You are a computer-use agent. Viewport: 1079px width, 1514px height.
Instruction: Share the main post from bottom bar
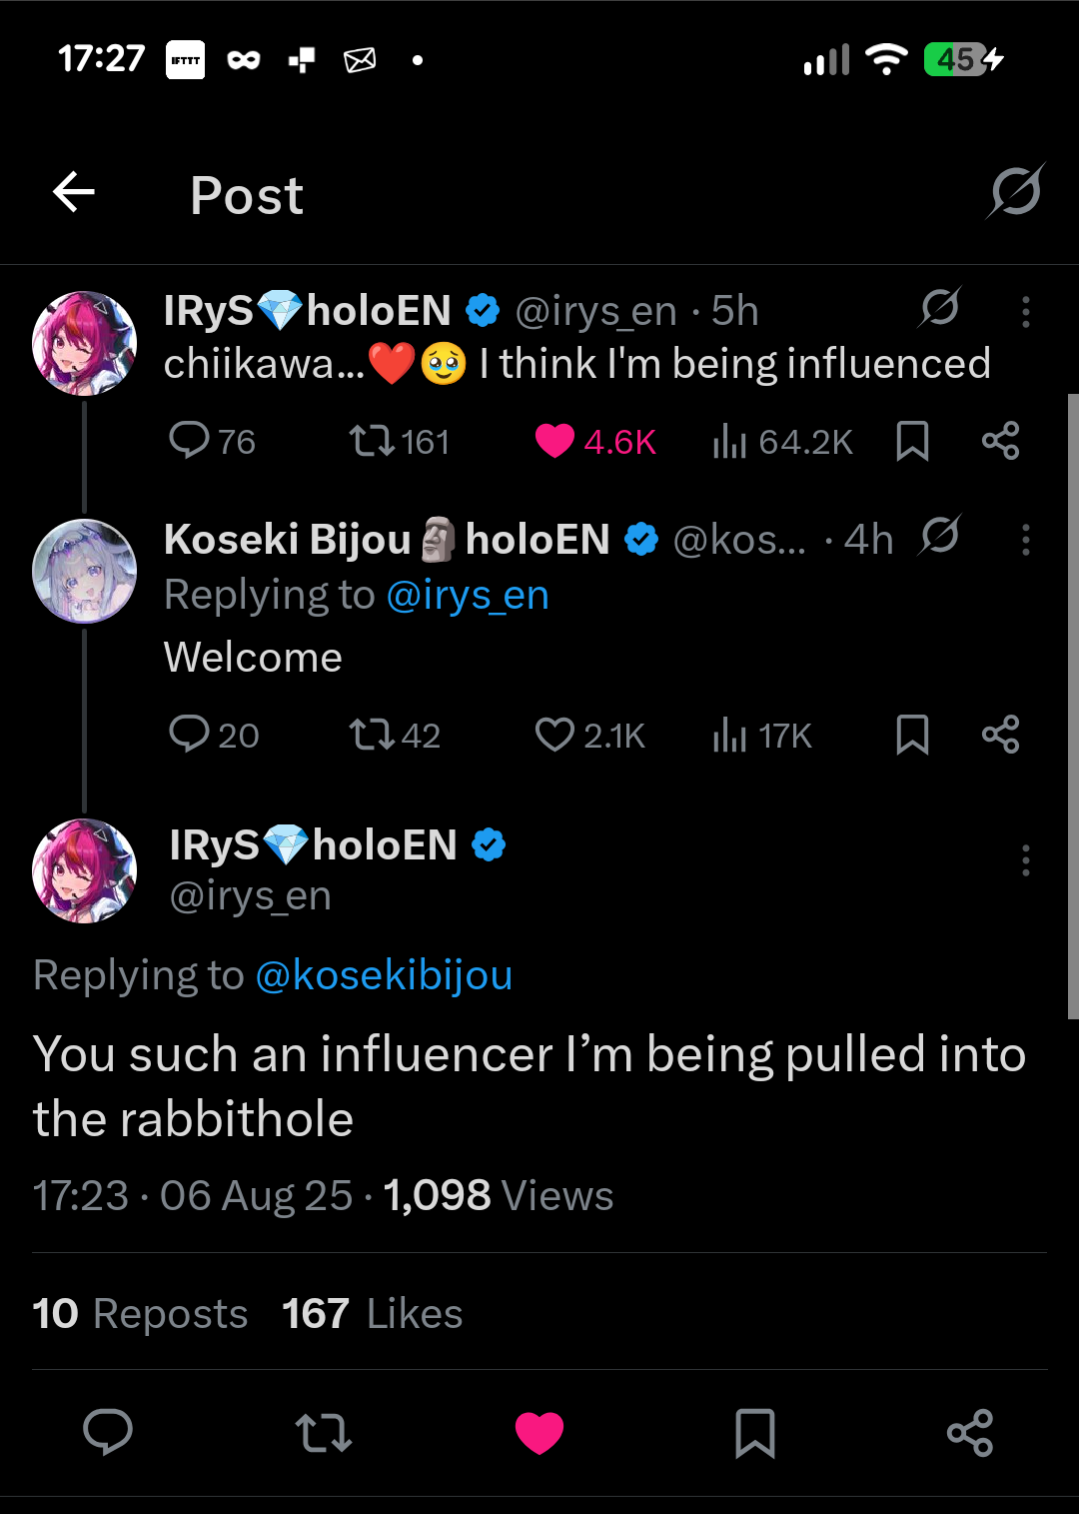pos(969,1432)
